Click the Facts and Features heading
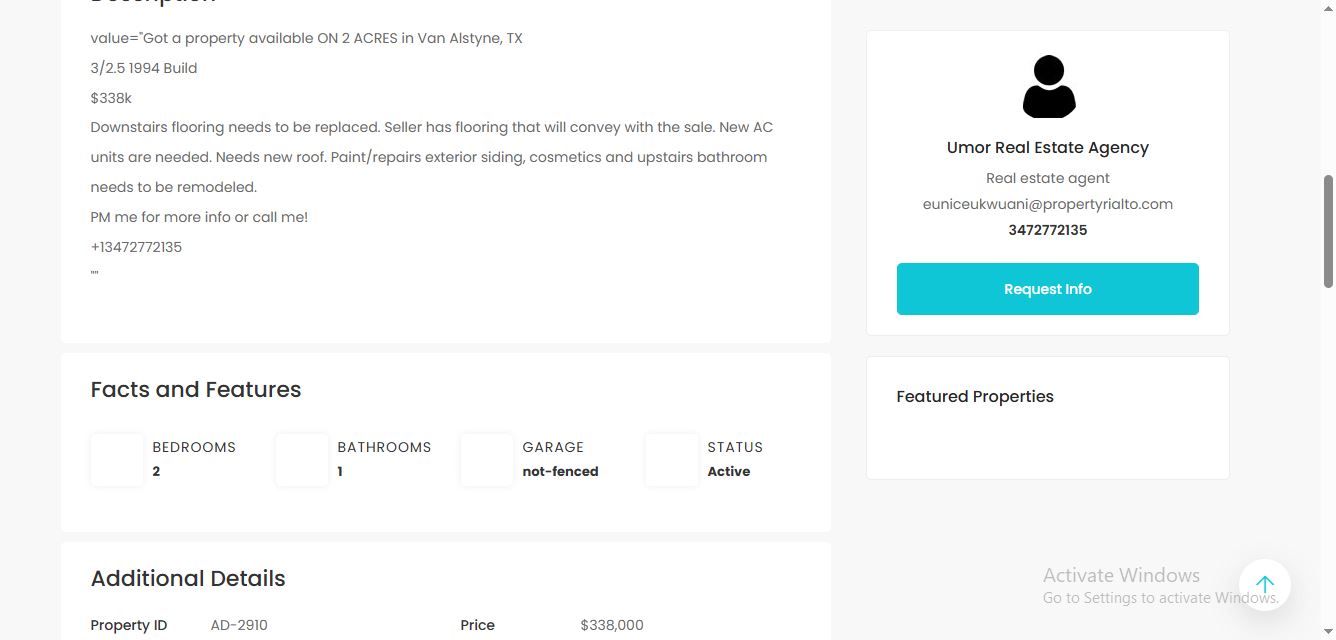This screenshot has width=1336, height=640. (196, 390)
